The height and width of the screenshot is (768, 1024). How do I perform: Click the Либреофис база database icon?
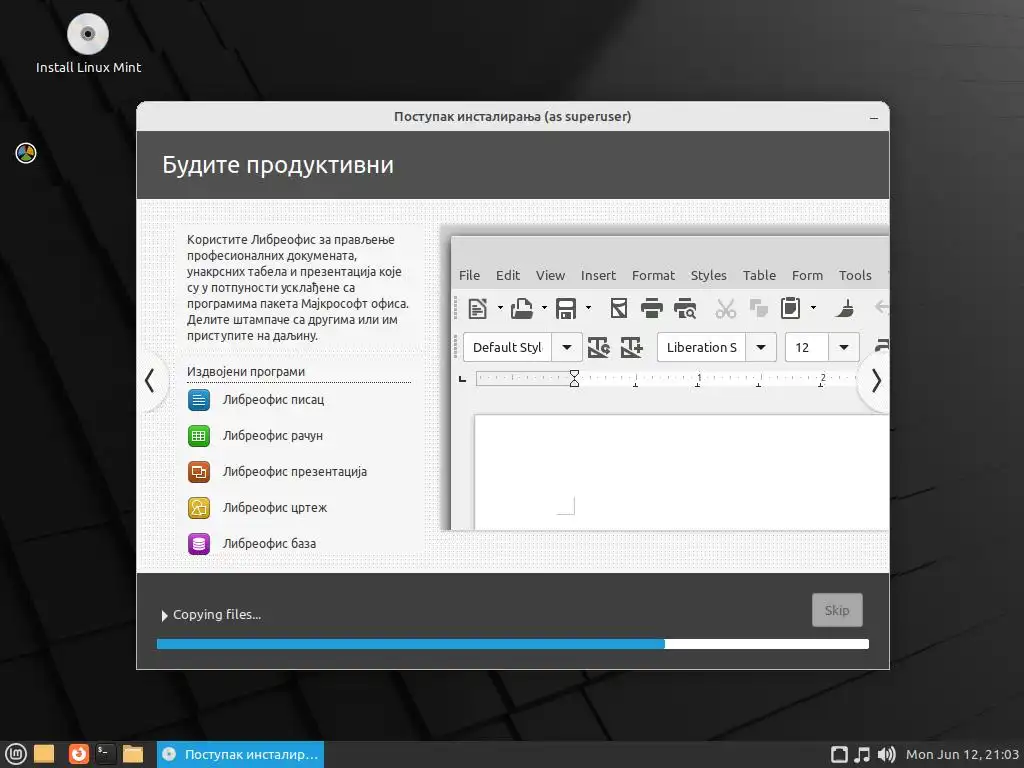pos(199,543)
